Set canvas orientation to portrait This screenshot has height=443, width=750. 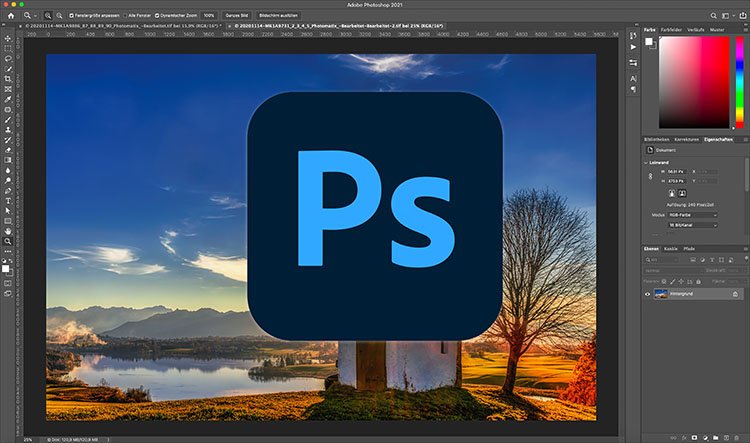click(672, 193)
